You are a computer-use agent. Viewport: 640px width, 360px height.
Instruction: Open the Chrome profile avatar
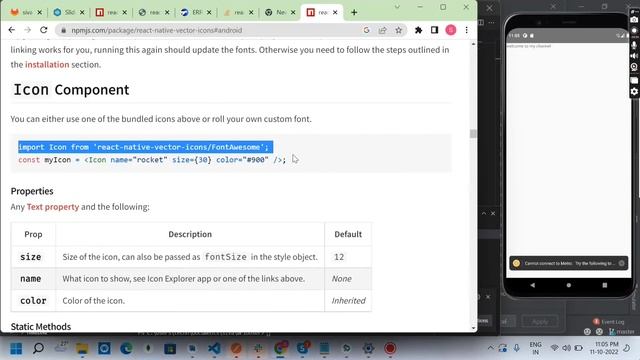(x=451, y=30)
